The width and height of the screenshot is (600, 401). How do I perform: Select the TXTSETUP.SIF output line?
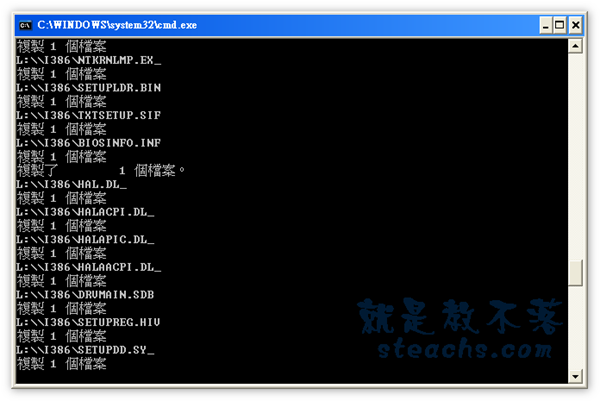click(x=88, y=116)
